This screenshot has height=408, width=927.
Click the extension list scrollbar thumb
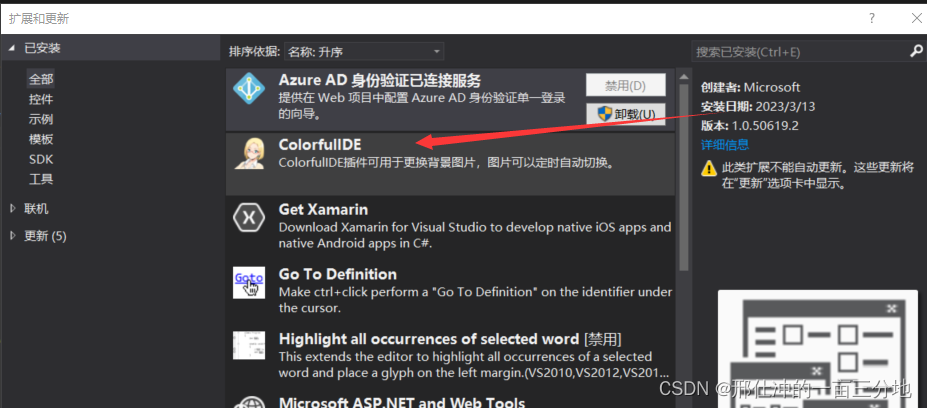pos(683,177)
